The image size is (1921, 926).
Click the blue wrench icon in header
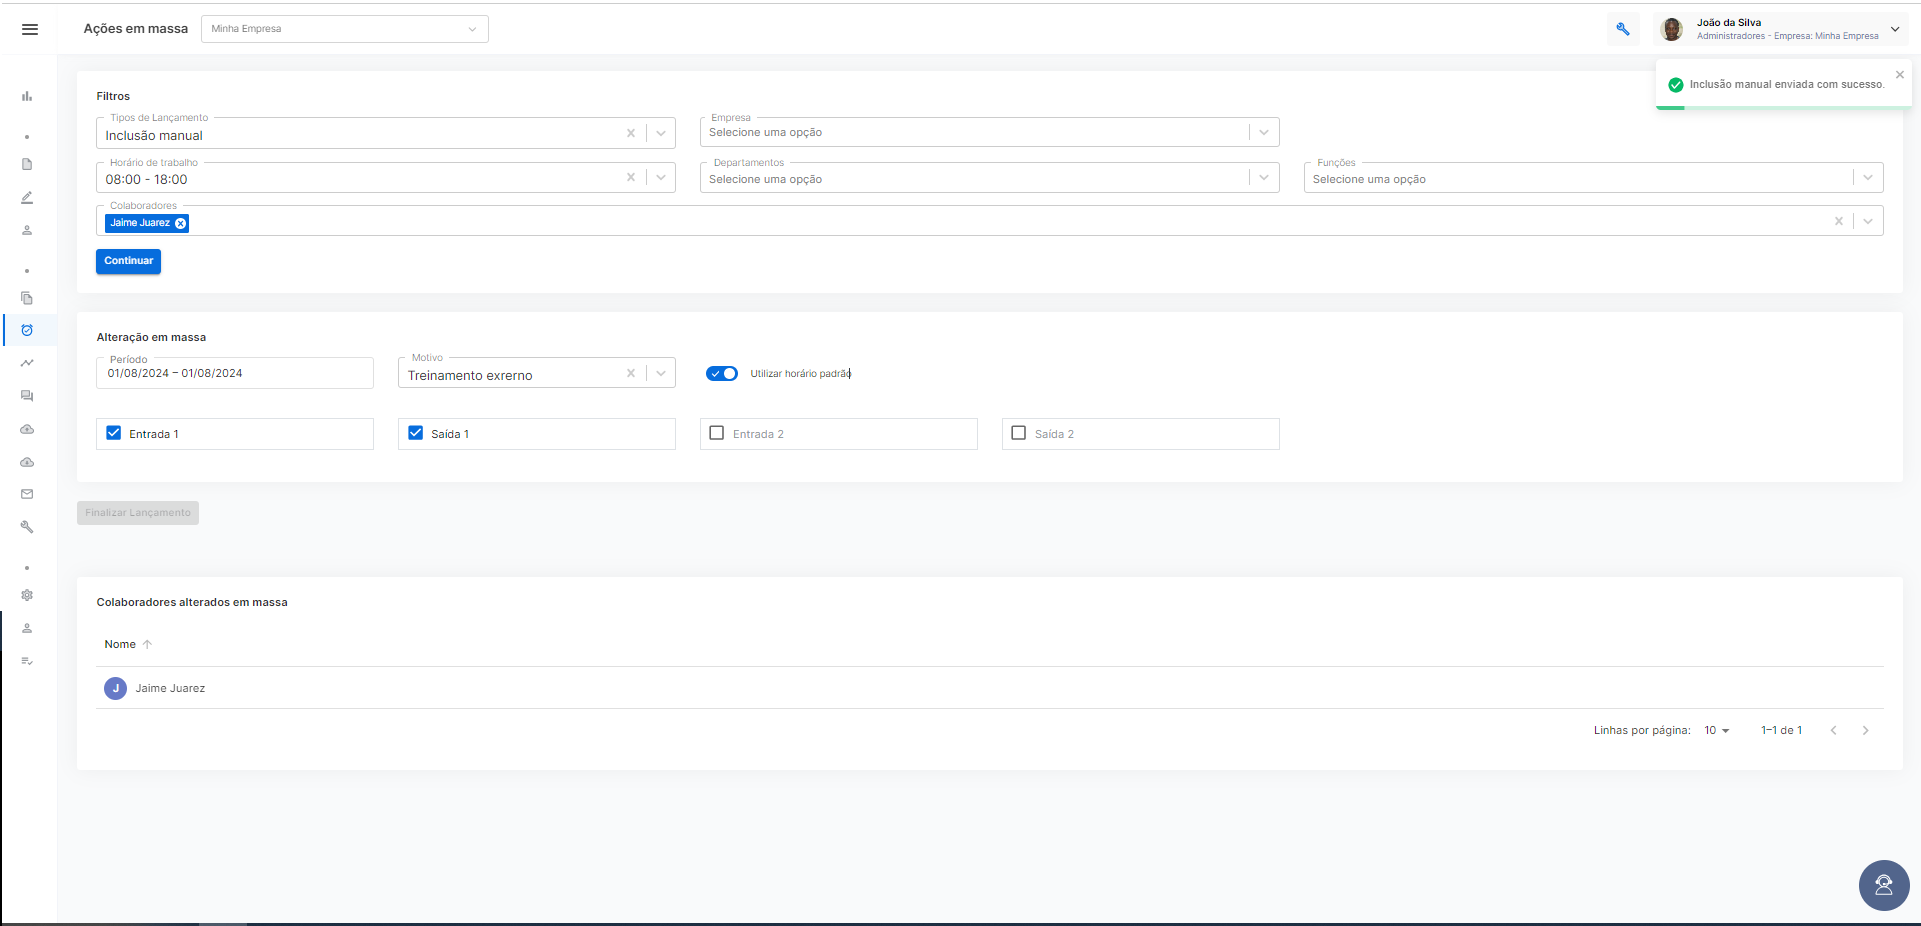pos(1623,29)
